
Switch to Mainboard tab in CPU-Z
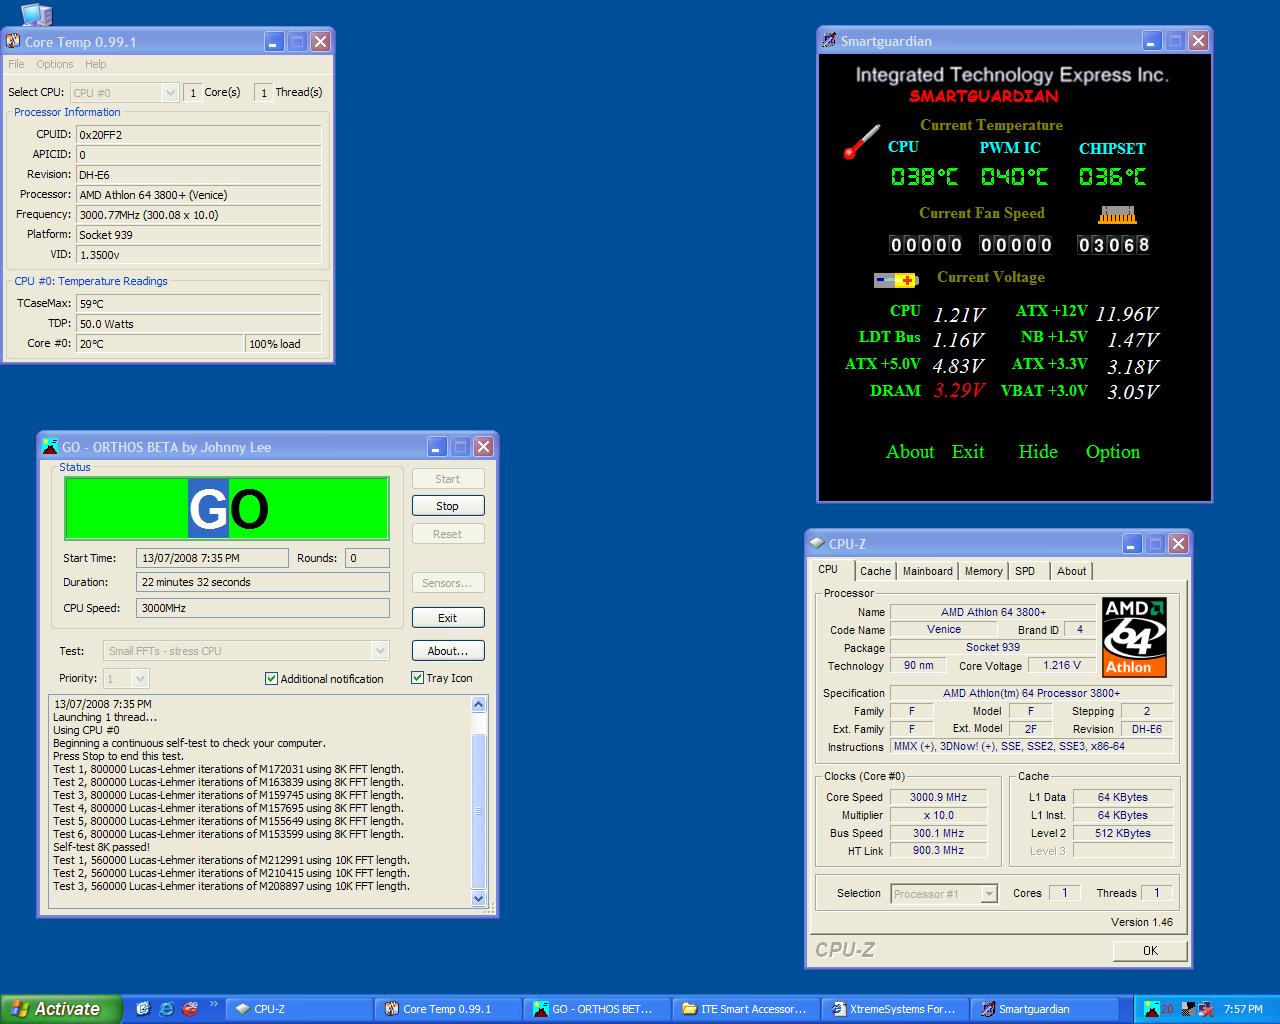tap(928, 571)
